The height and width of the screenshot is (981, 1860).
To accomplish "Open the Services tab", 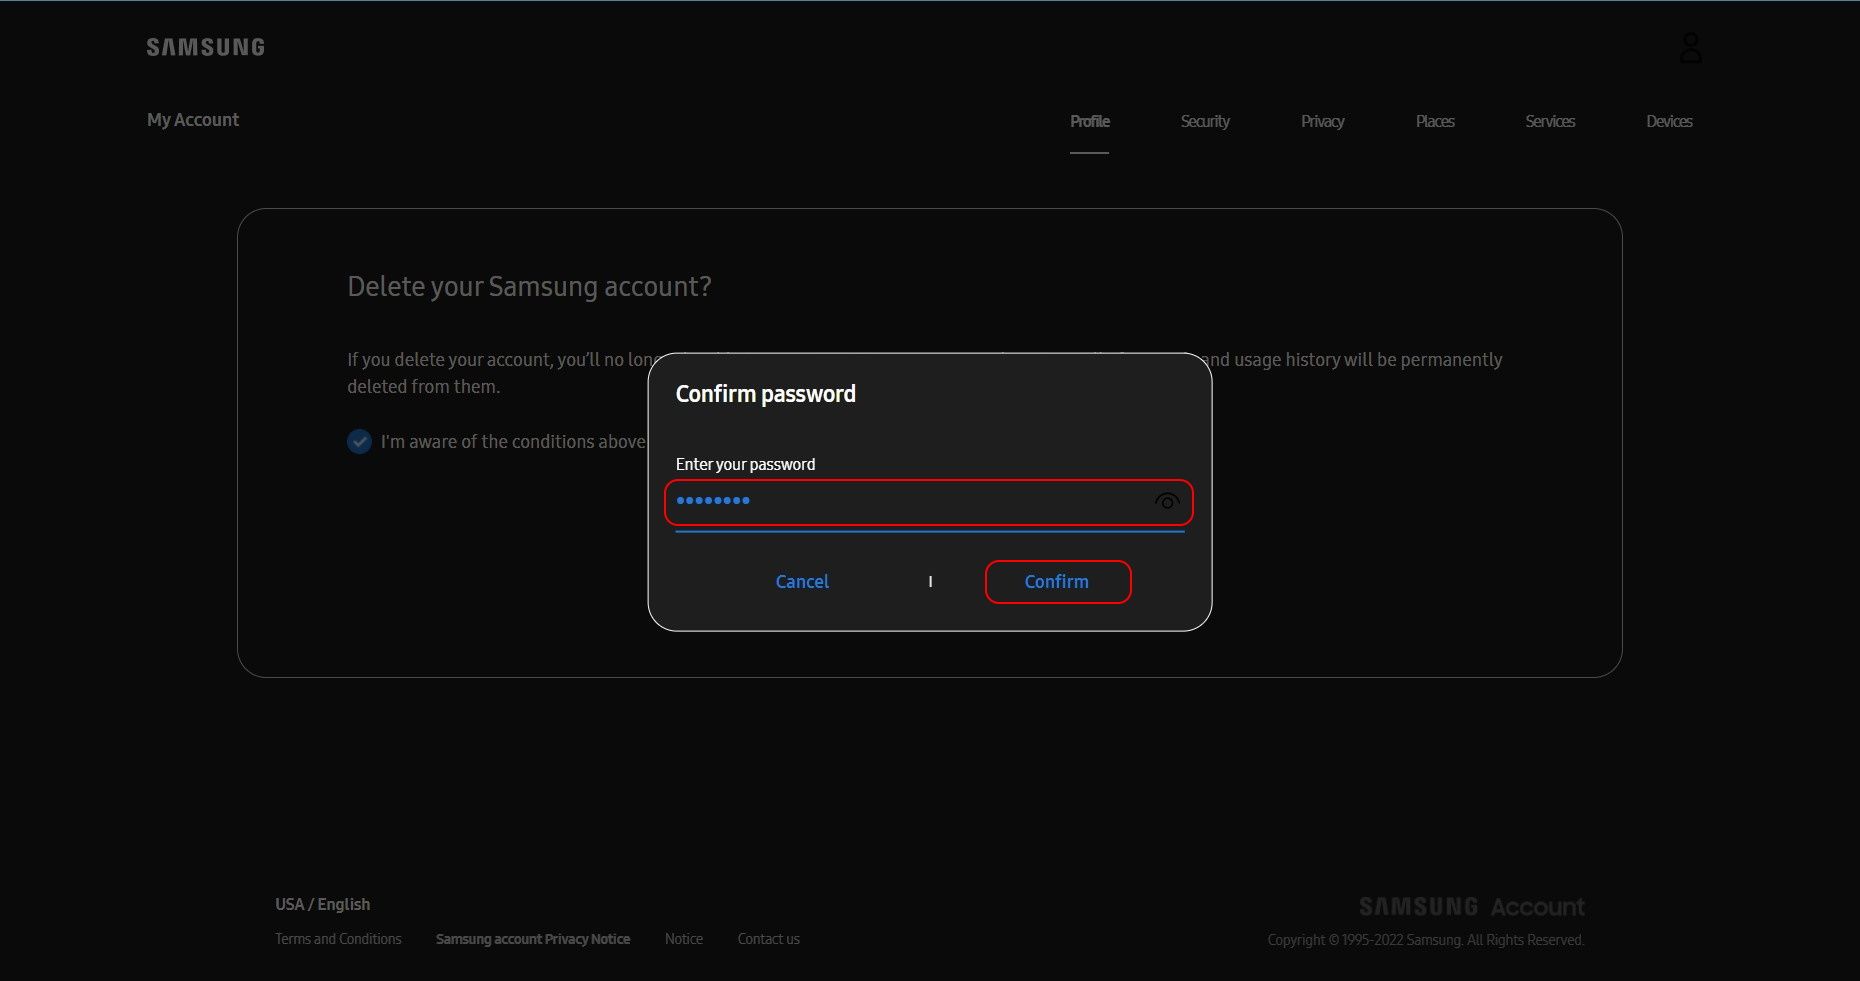I will (1549, 121).
